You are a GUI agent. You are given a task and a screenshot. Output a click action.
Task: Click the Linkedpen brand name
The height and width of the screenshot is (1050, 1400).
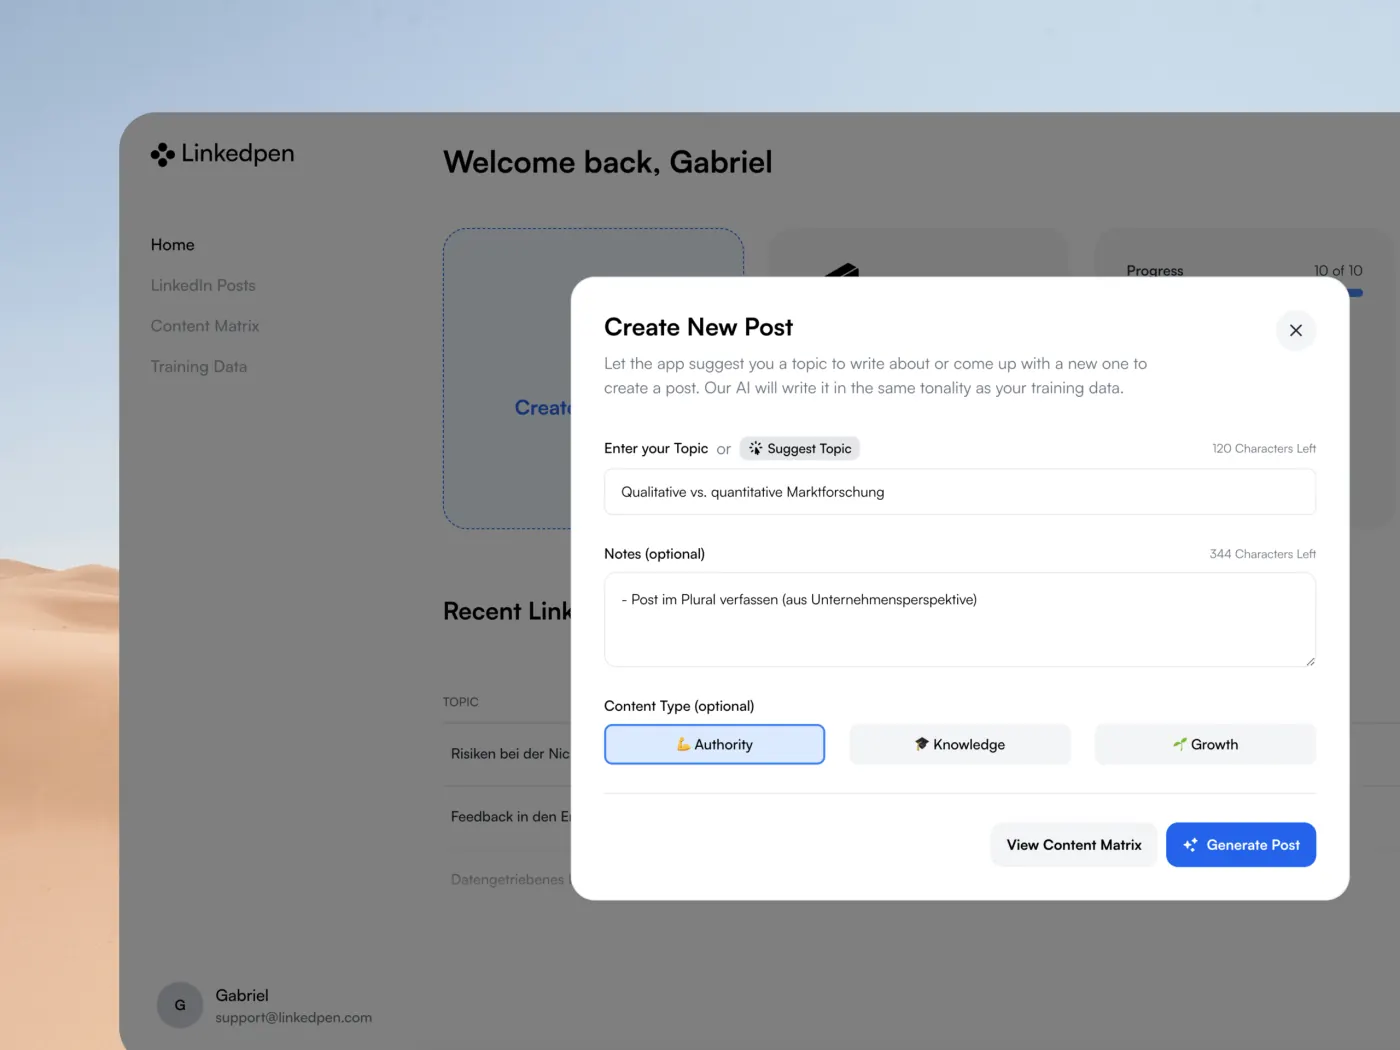pyautogui.click(x=238, y=154)
